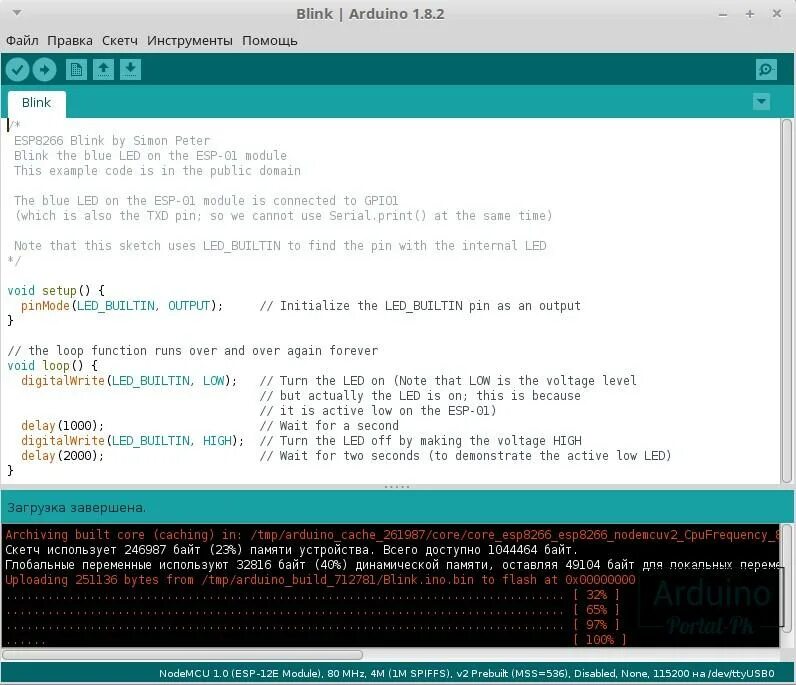Click comment 'This example code is in the public domain'
Viewport: 796px width, 685px height.
tap(157, 171)
